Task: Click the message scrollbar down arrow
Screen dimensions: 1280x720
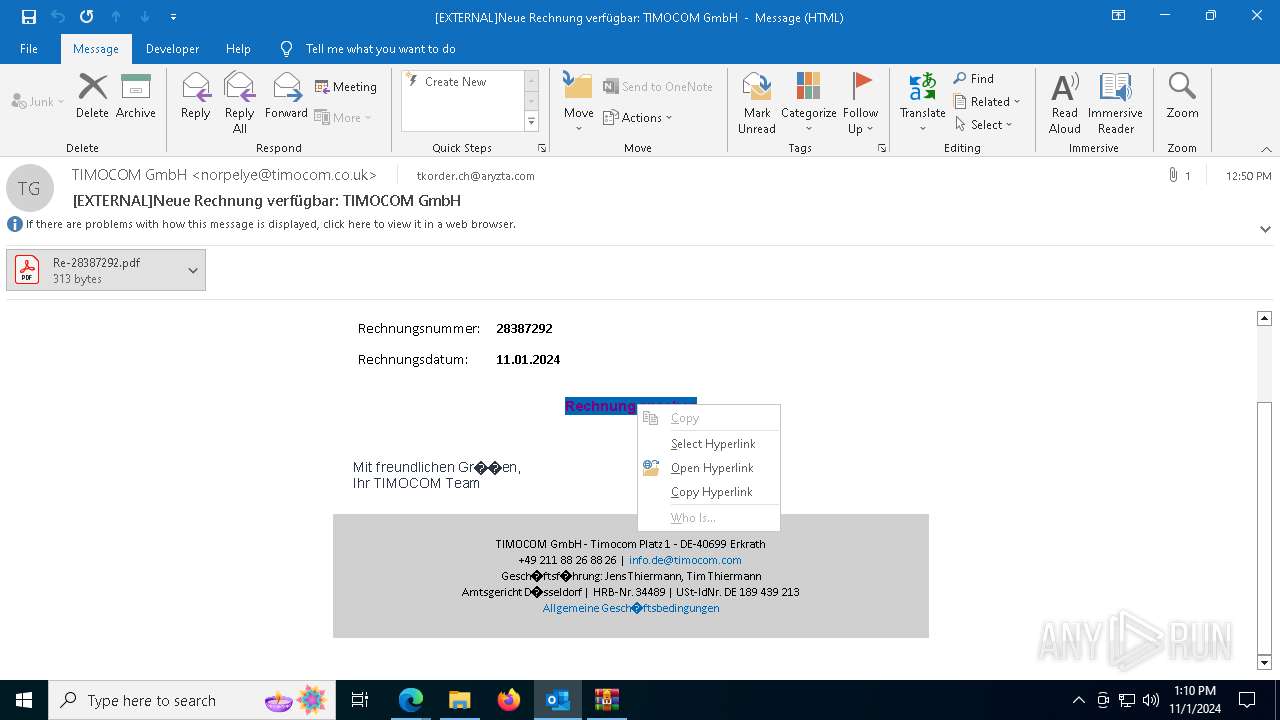Action: [x=1264, y=662]
